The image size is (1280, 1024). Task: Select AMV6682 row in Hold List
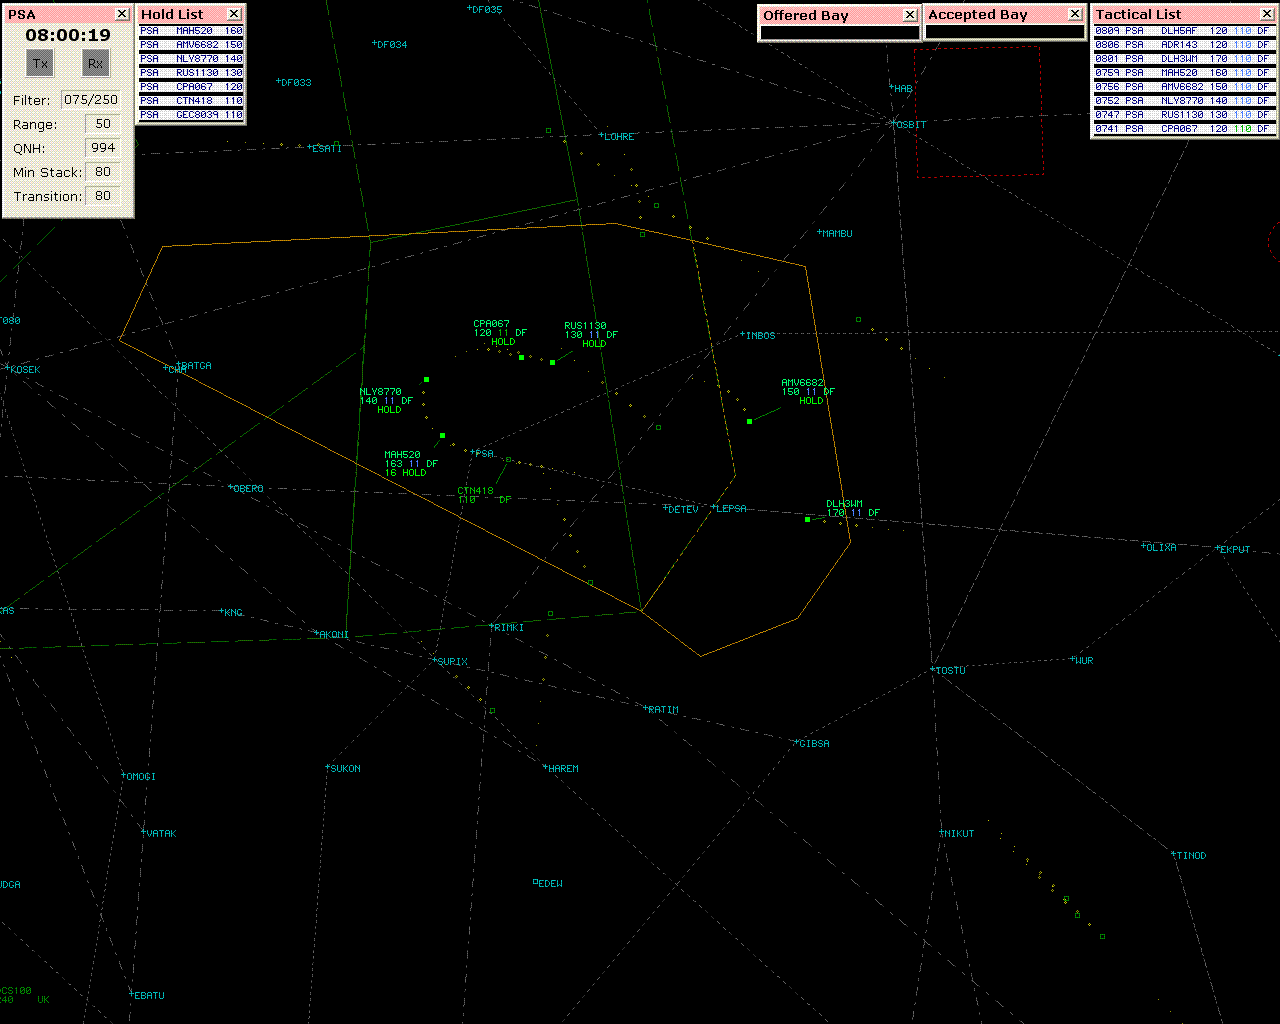coord(191,45)
